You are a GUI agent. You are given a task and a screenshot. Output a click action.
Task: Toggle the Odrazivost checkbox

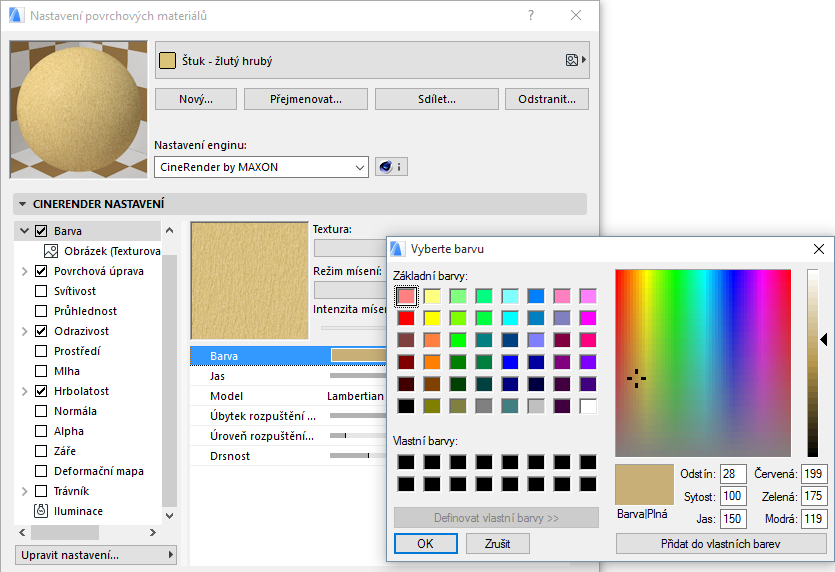[41, 331]
